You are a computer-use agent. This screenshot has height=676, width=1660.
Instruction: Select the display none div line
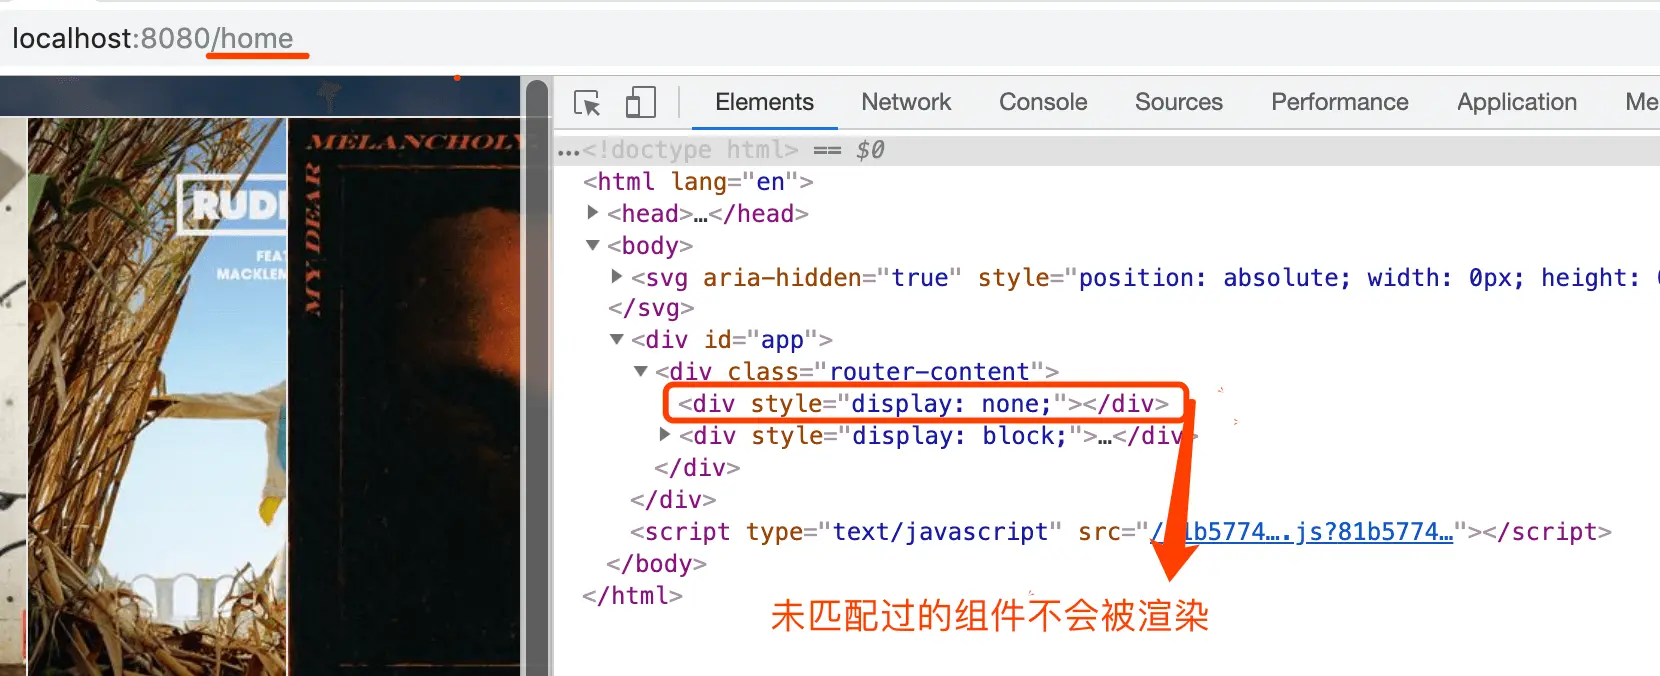[923, 404]
